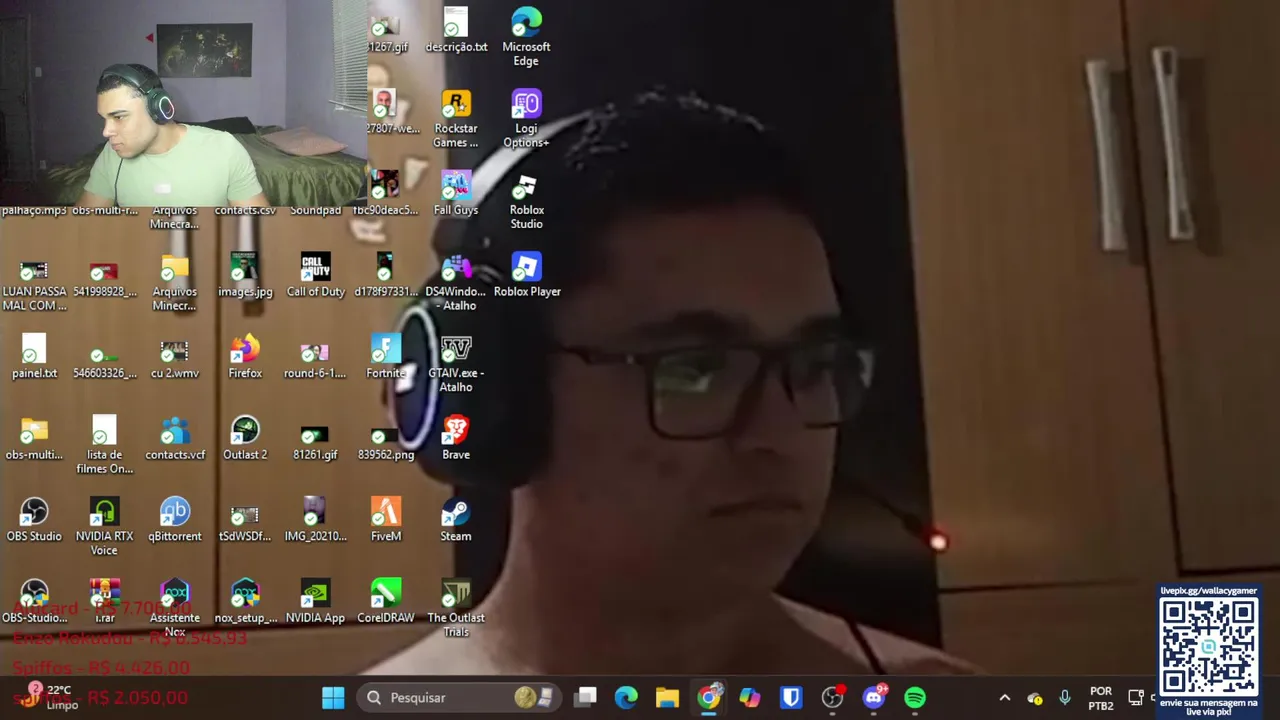1280x720 pixels.
Task: Select painel.txt file on desktop
Action: (x=34, y=357)
